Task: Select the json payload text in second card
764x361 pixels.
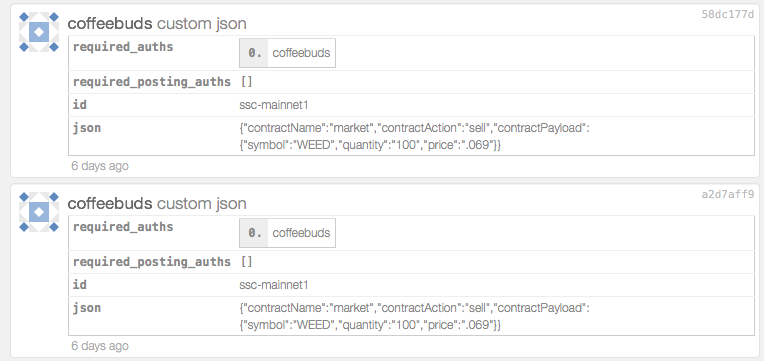Action: [414, 316]
